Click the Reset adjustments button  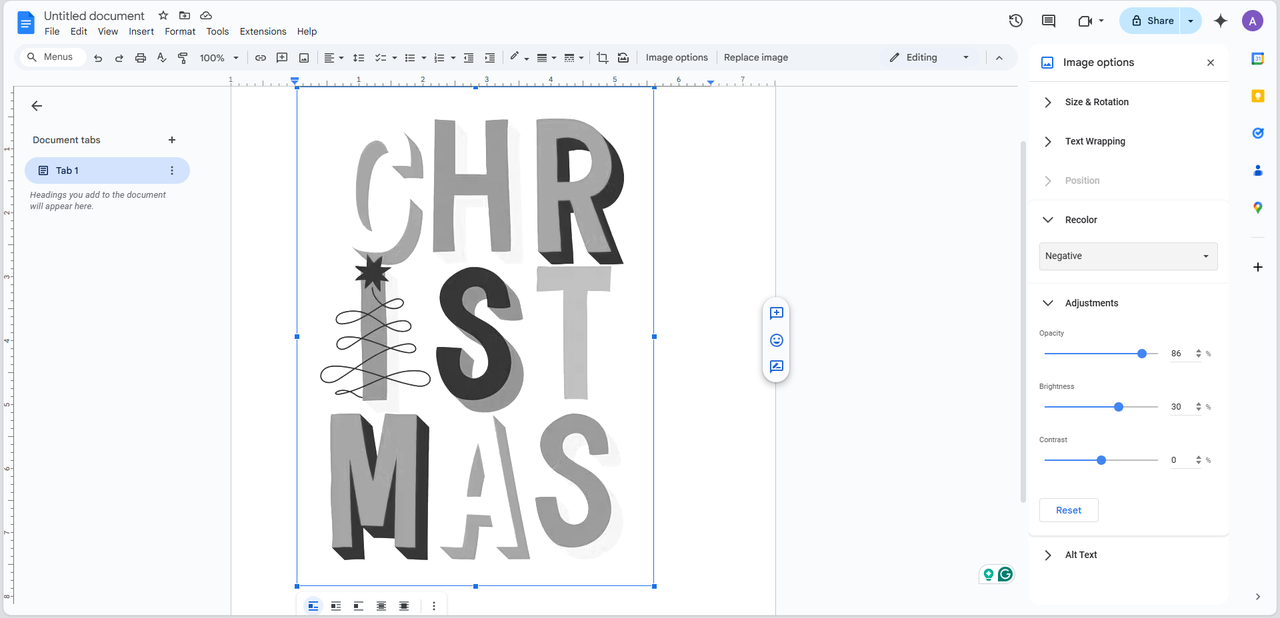pos(1068,510)
